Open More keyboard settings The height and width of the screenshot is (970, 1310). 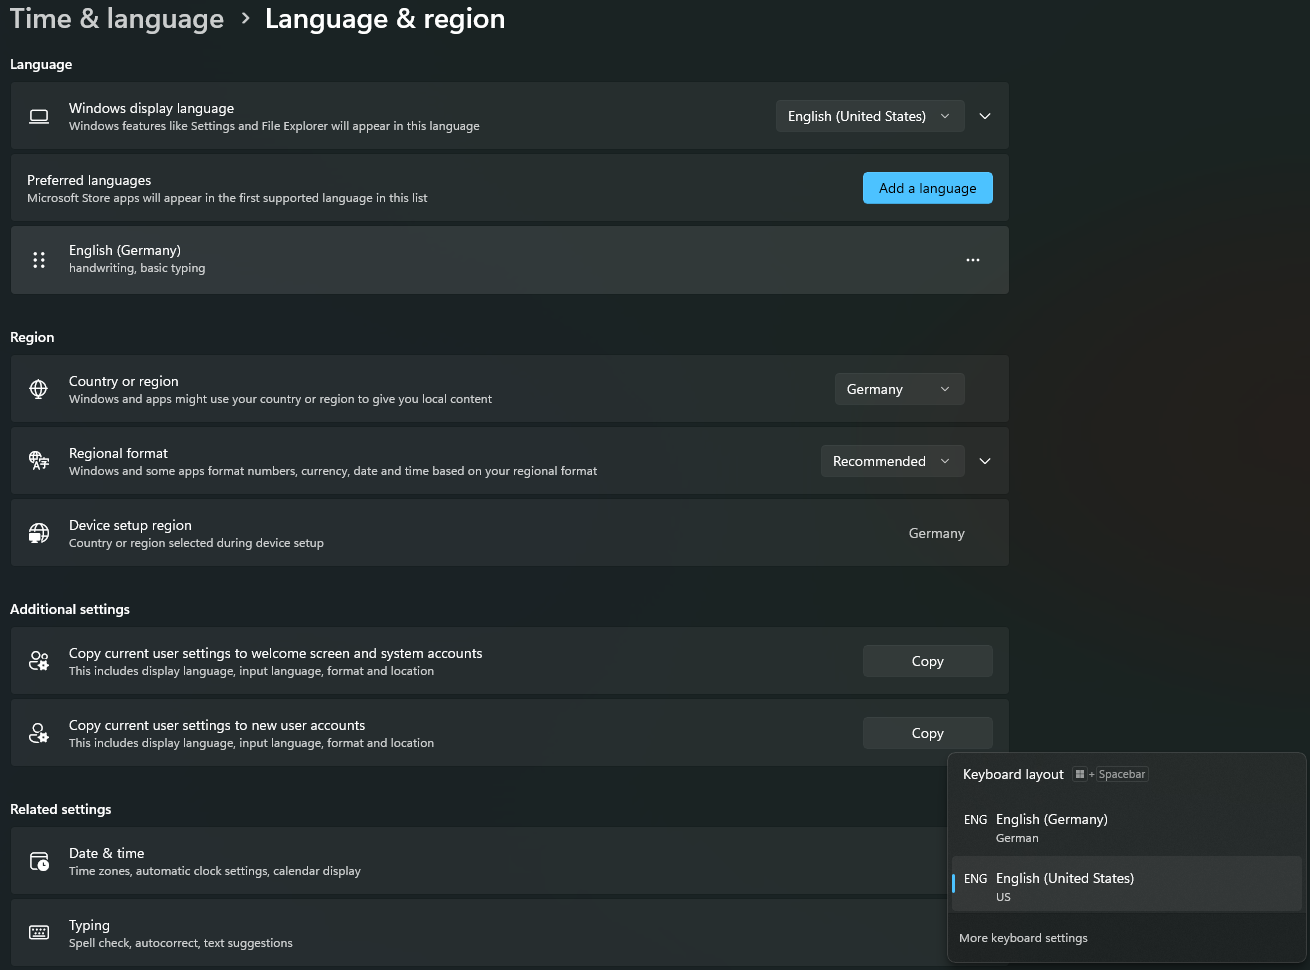tap(1022, 938)
